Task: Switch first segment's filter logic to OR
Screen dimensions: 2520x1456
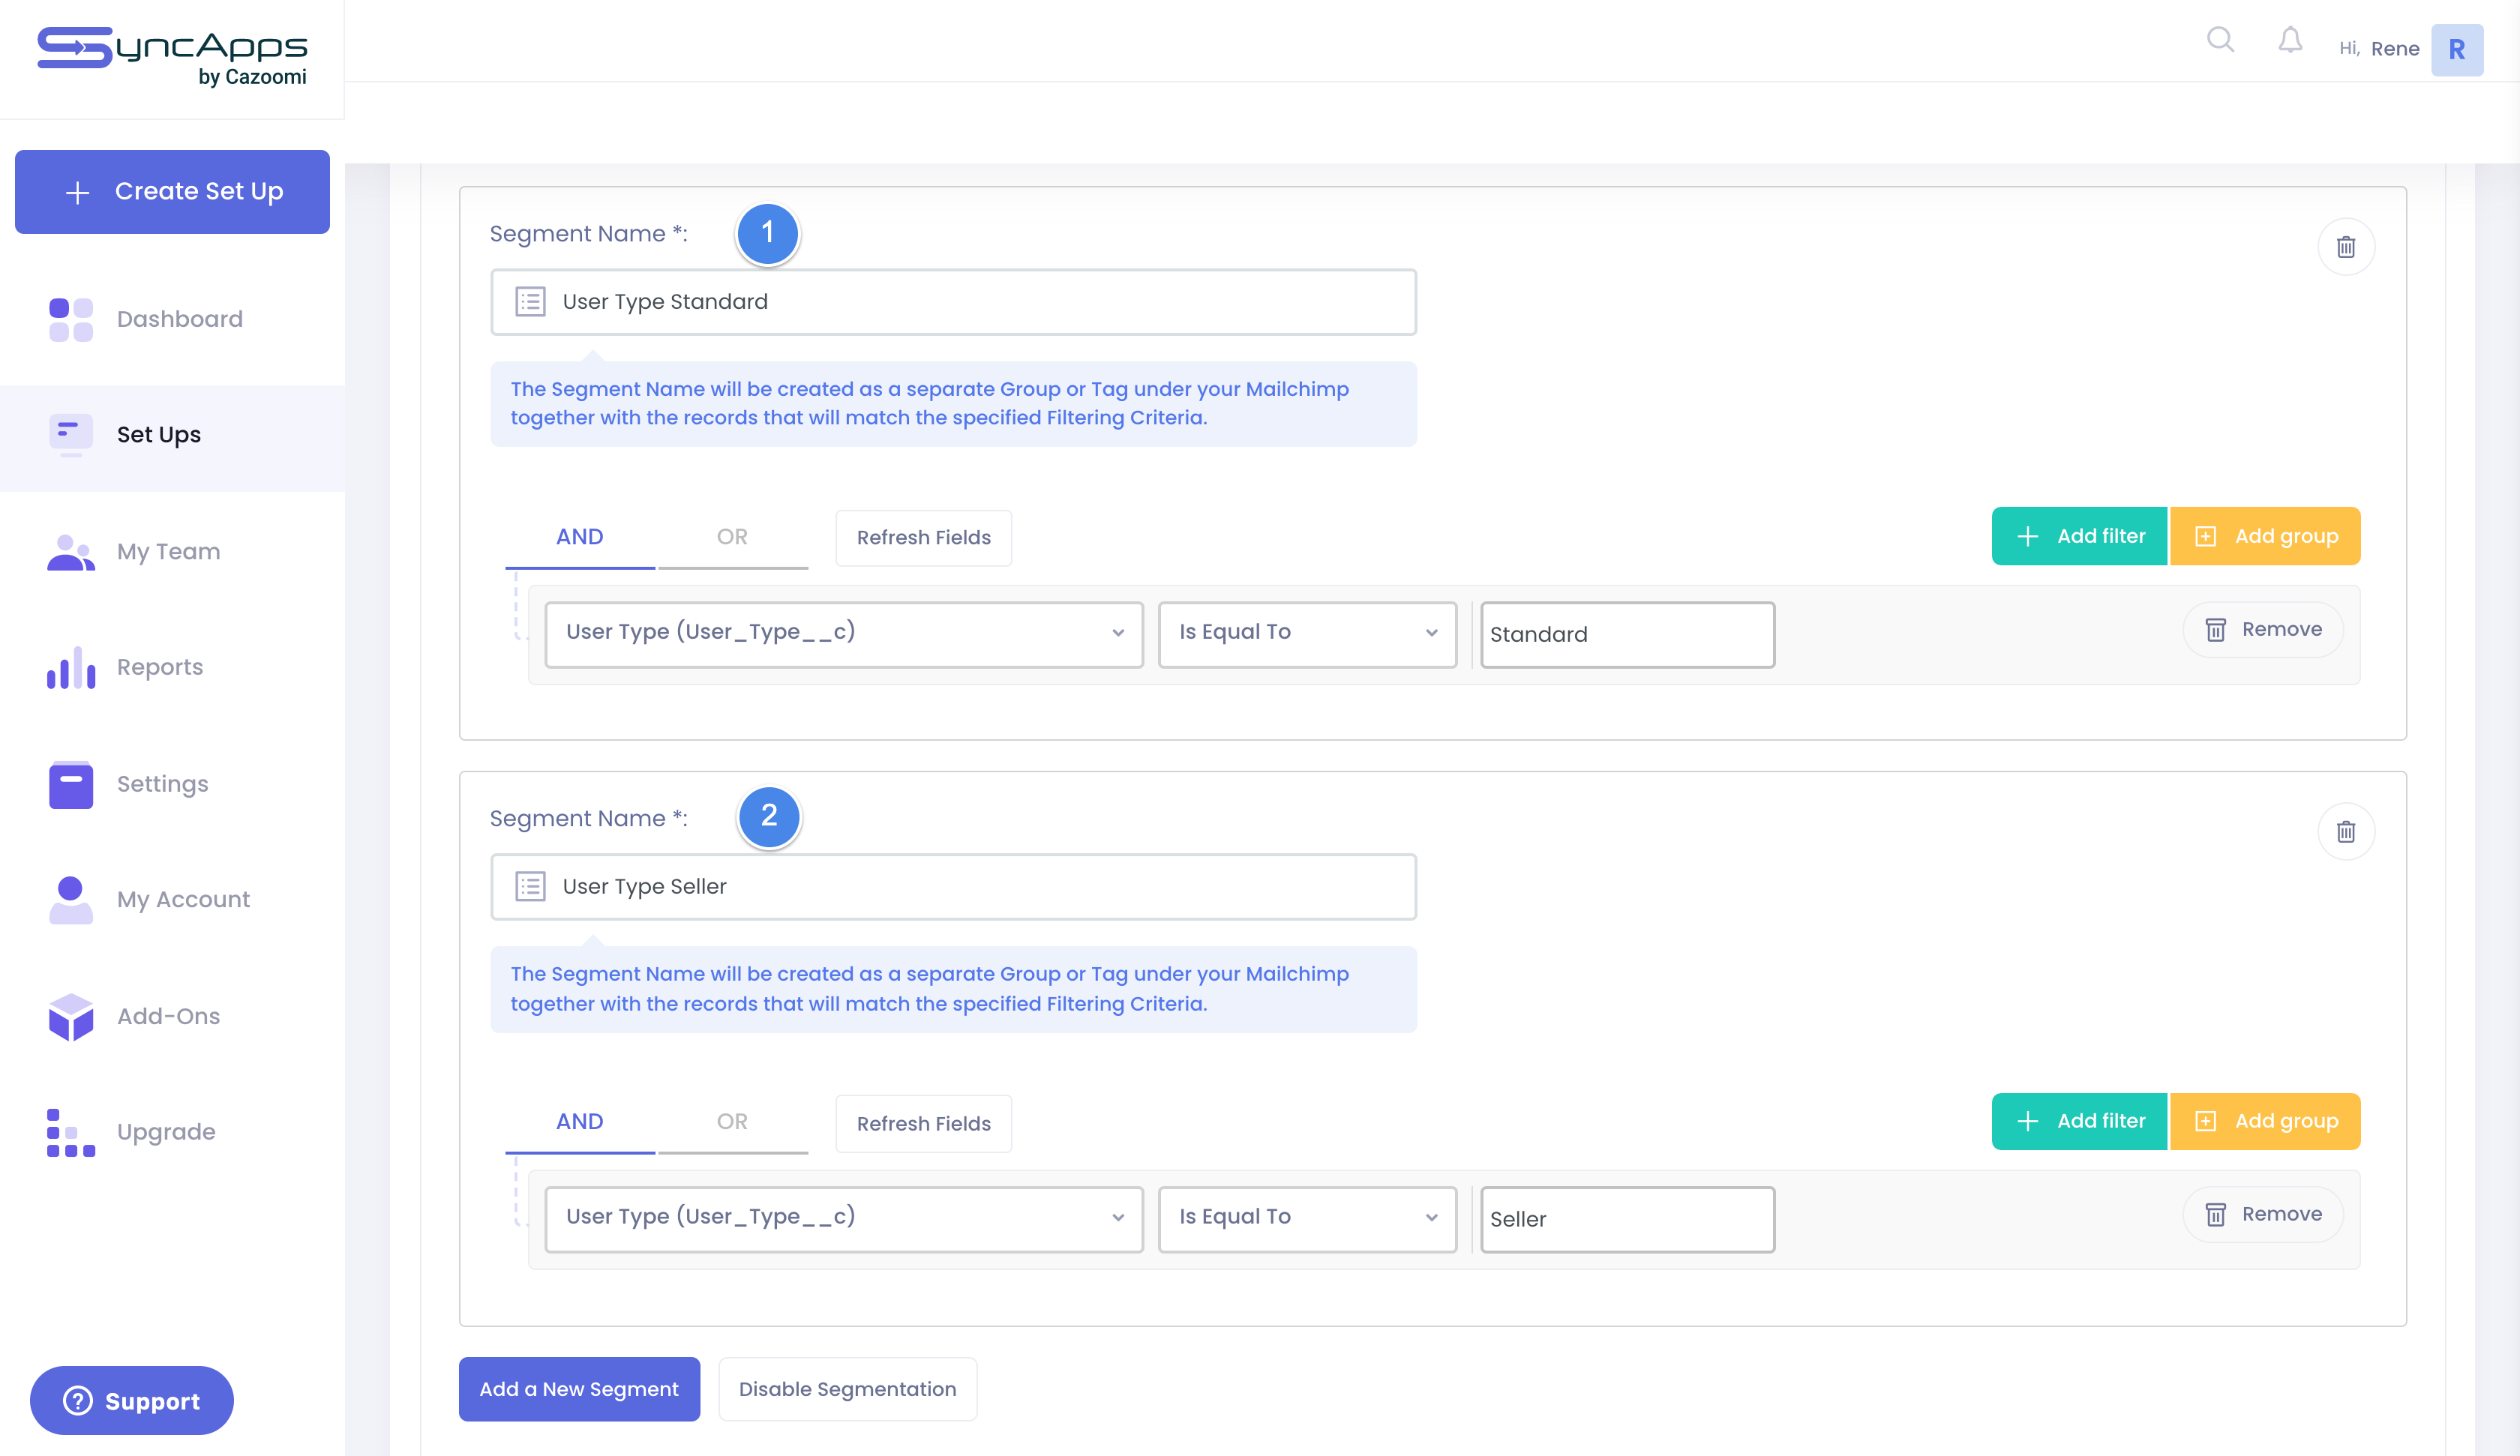Action: coord(732,537)
